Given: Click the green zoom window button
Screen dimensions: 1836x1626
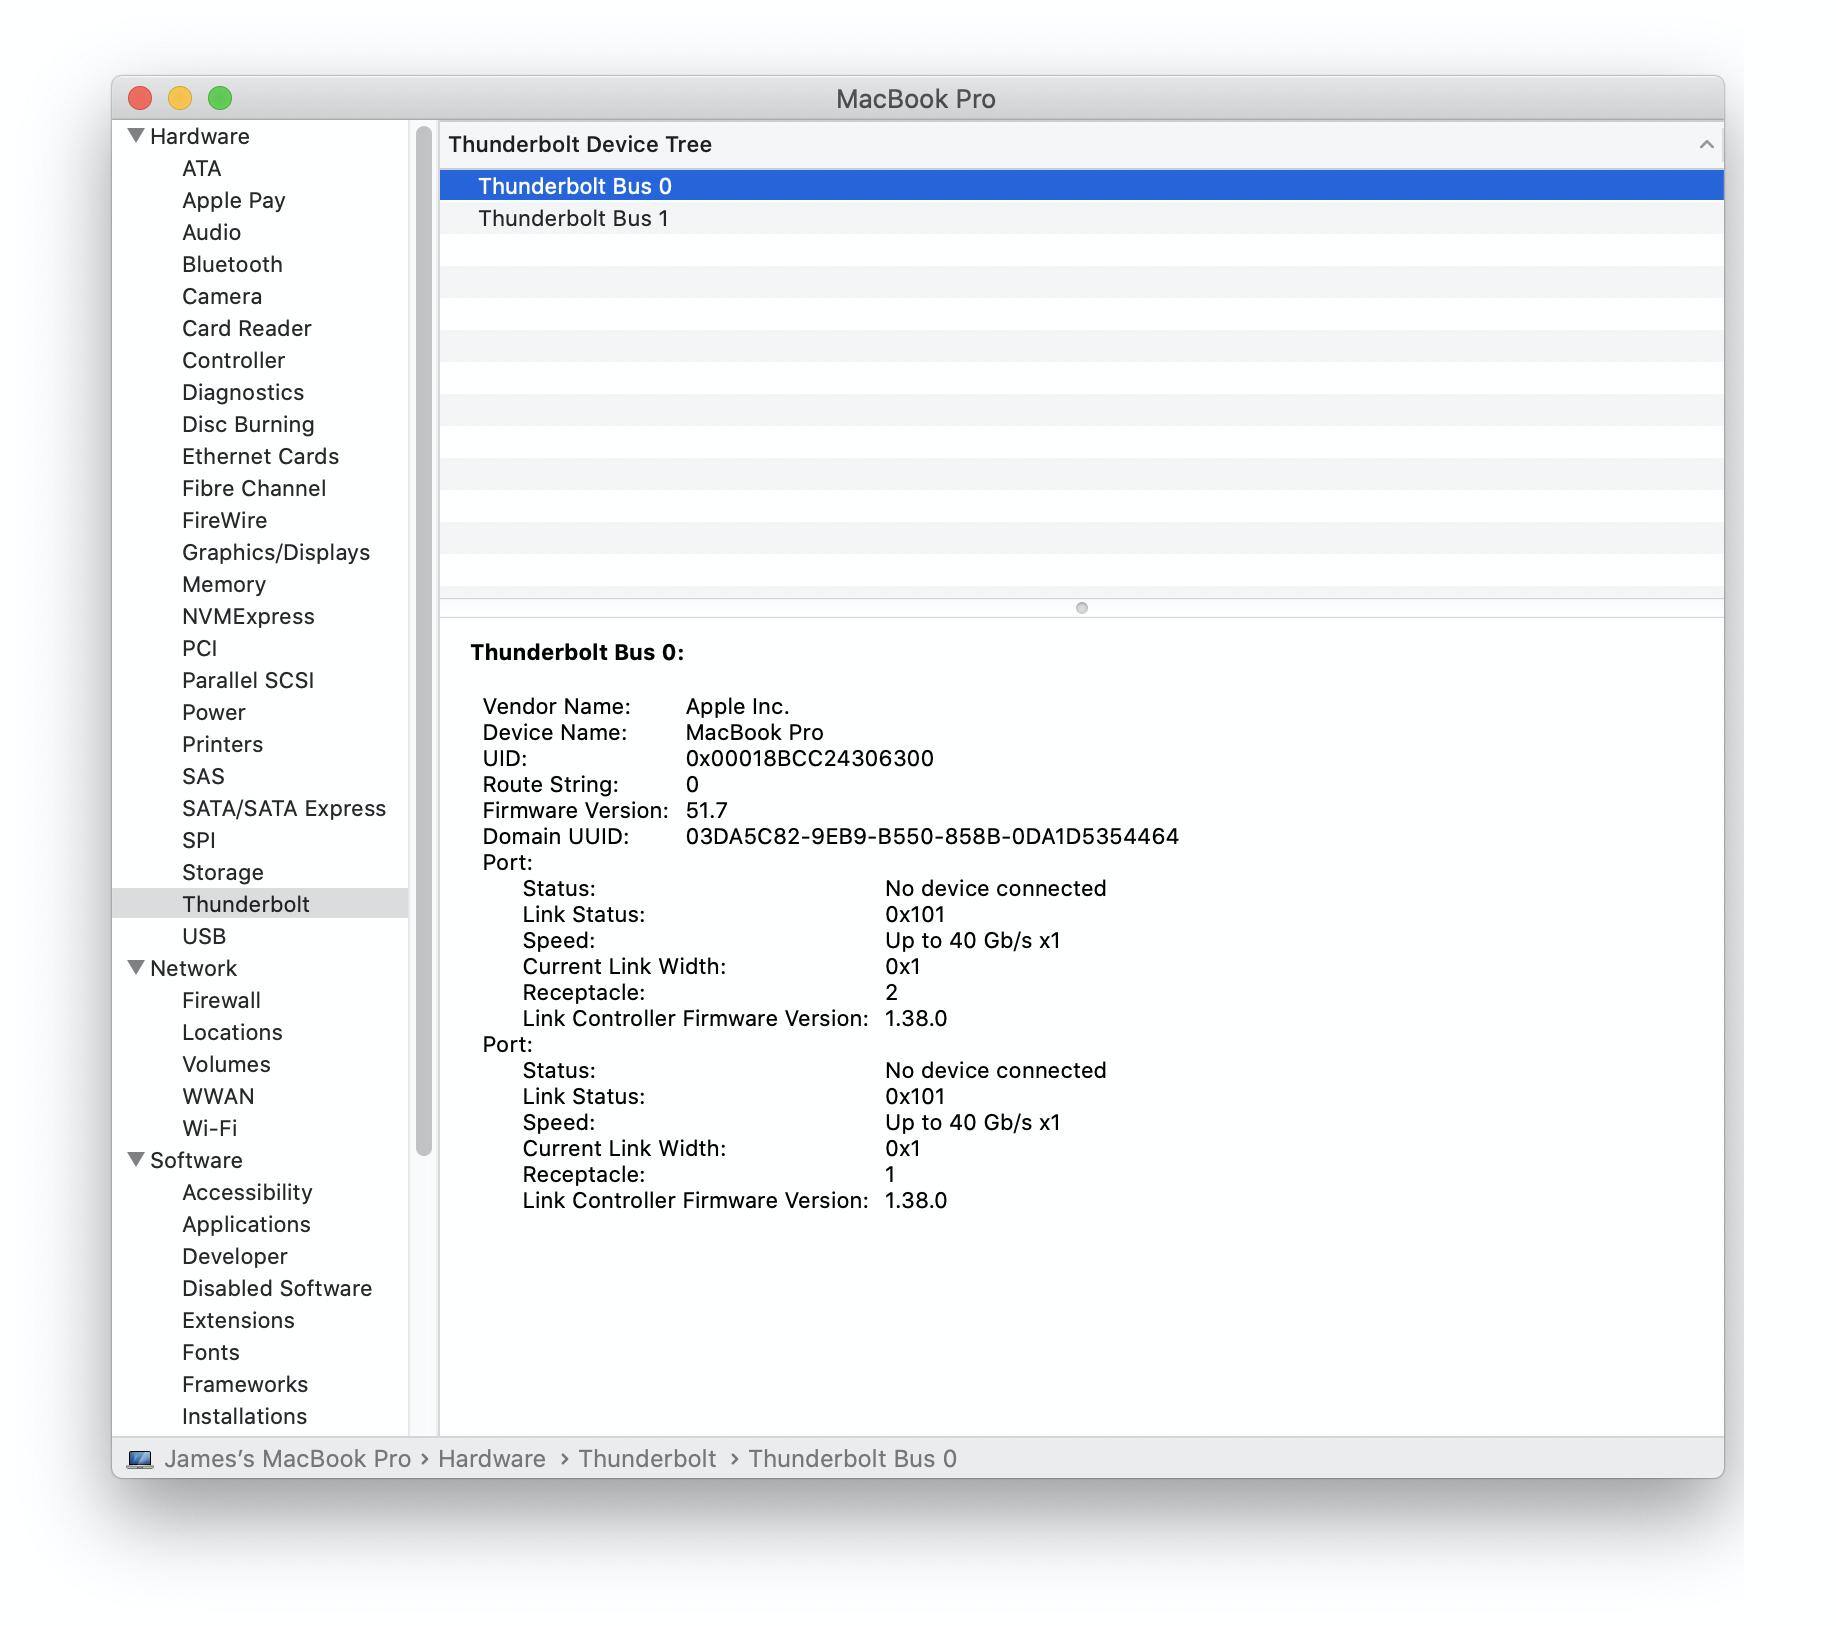Looking at the screenshot, I should (x=220, y=98).
